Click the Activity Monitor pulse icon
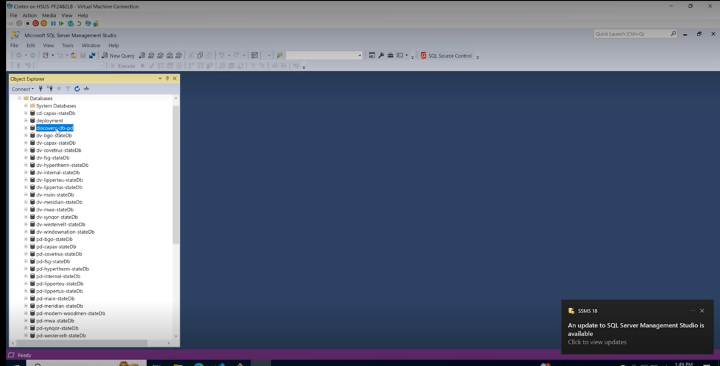The image size is (720, 366). point(86,89)
